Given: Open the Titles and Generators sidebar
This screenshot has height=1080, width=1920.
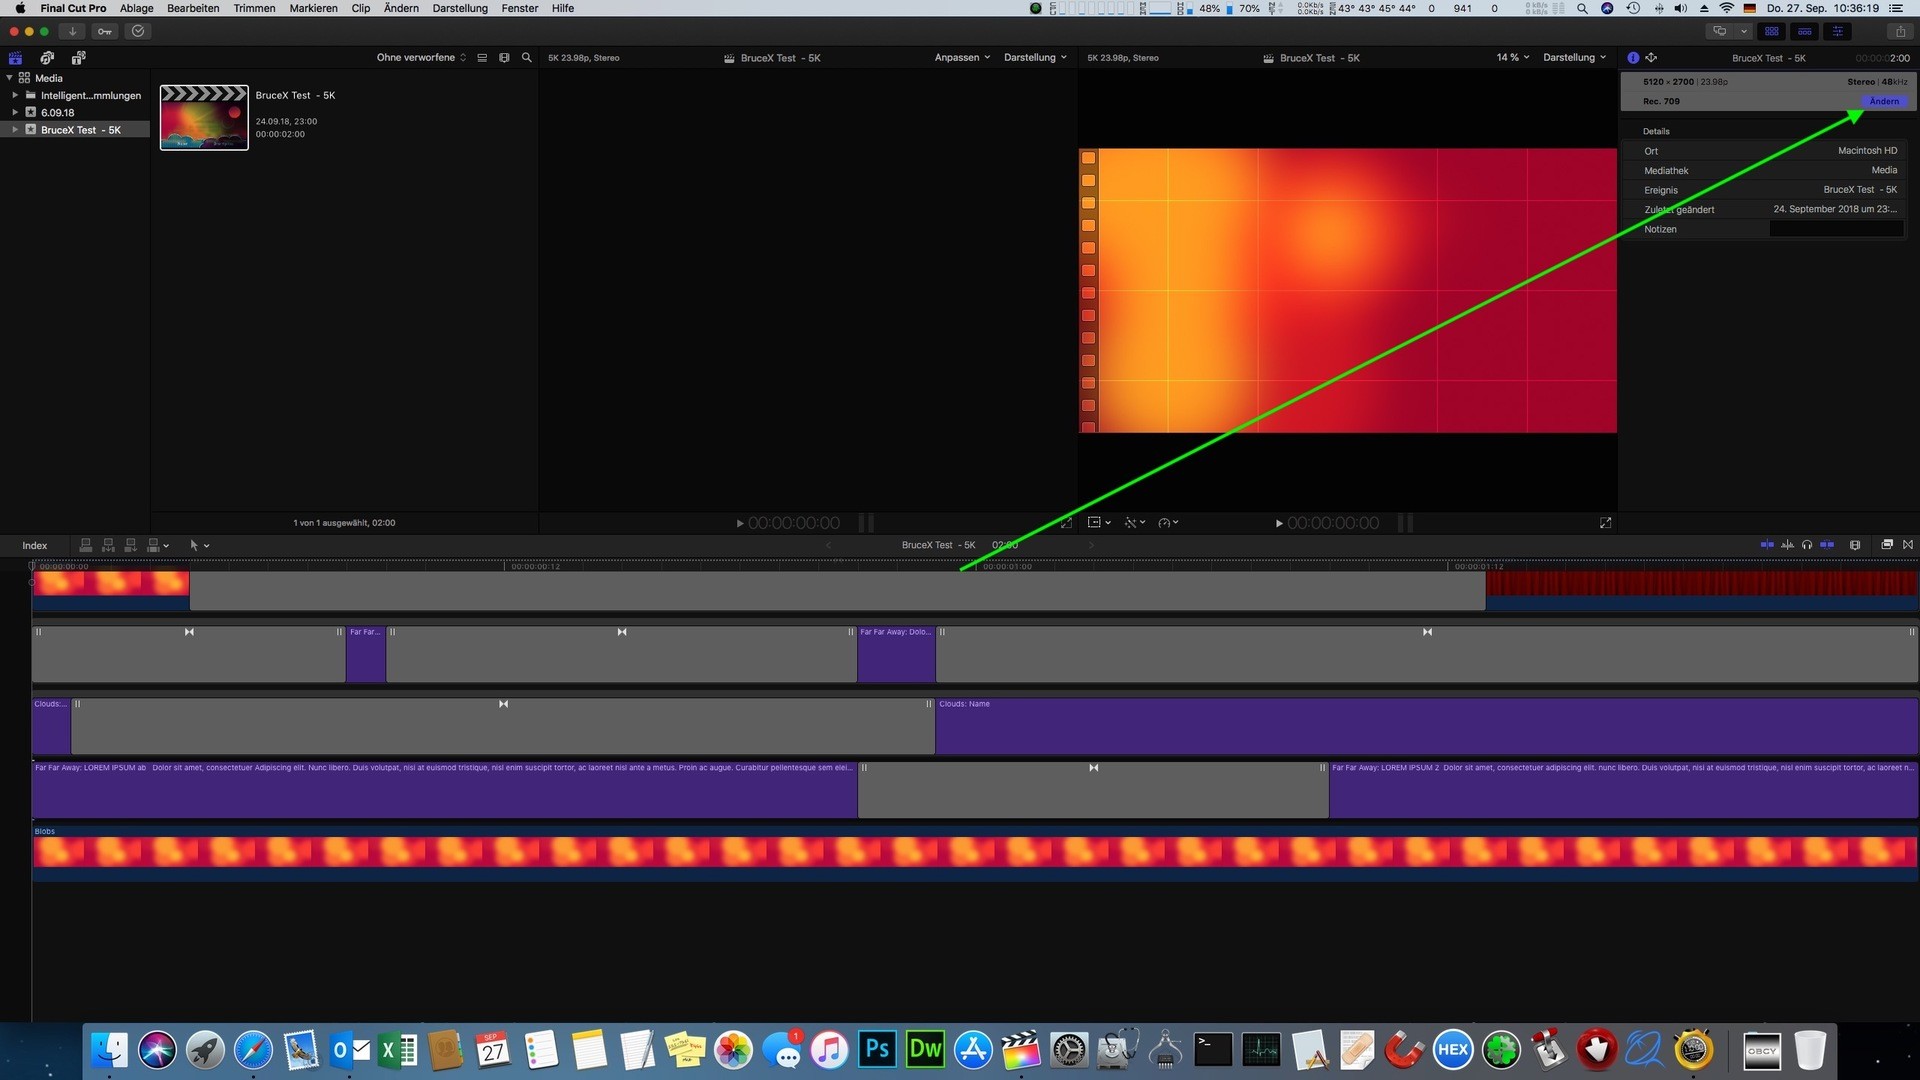Looking at the screenshot, I should 78,58.
